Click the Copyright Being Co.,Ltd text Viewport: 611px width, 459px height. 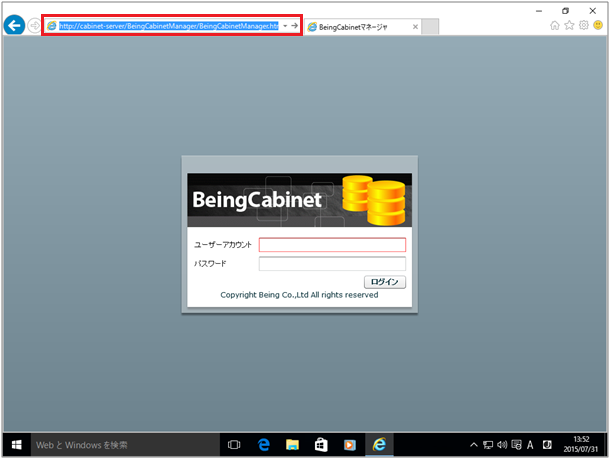299,295
